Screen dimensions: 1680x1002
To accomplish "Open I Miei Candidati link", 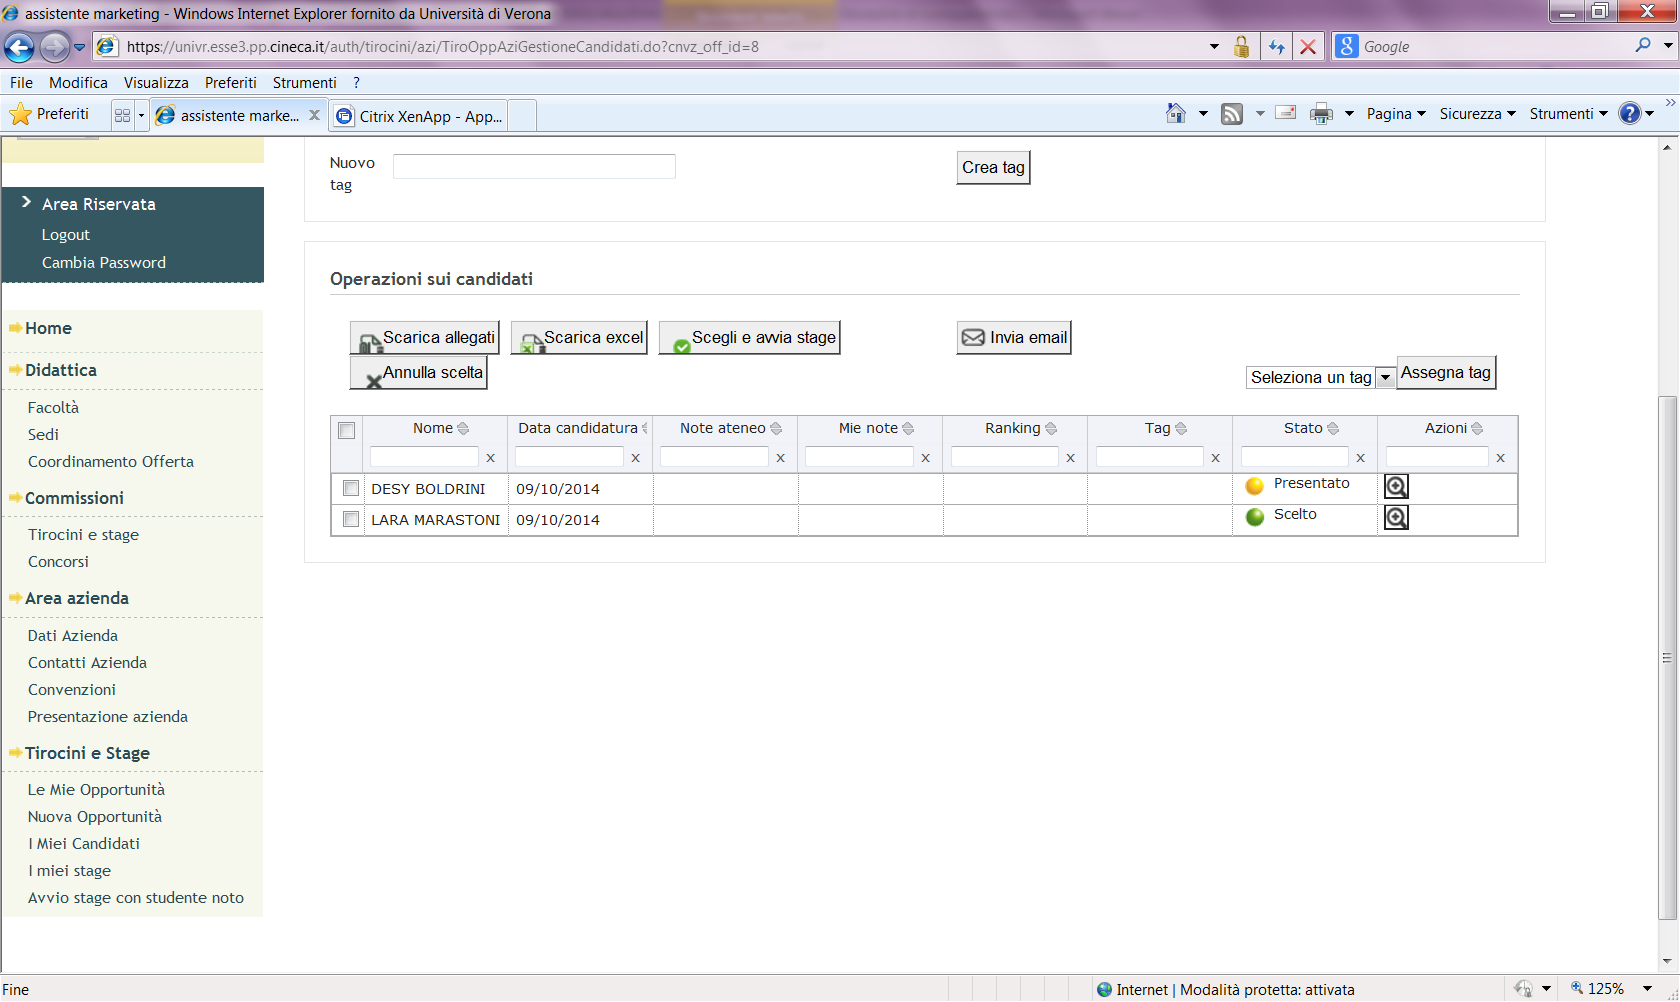I will (84, 844).
